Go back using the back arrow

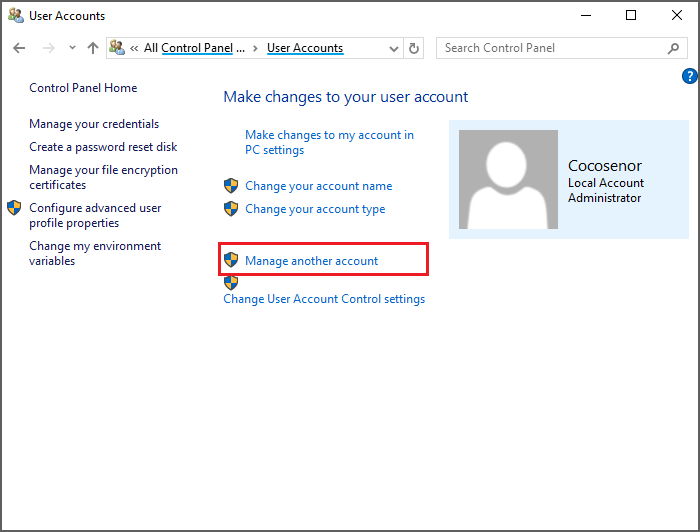pyautogui.click(x=19, y=48)
